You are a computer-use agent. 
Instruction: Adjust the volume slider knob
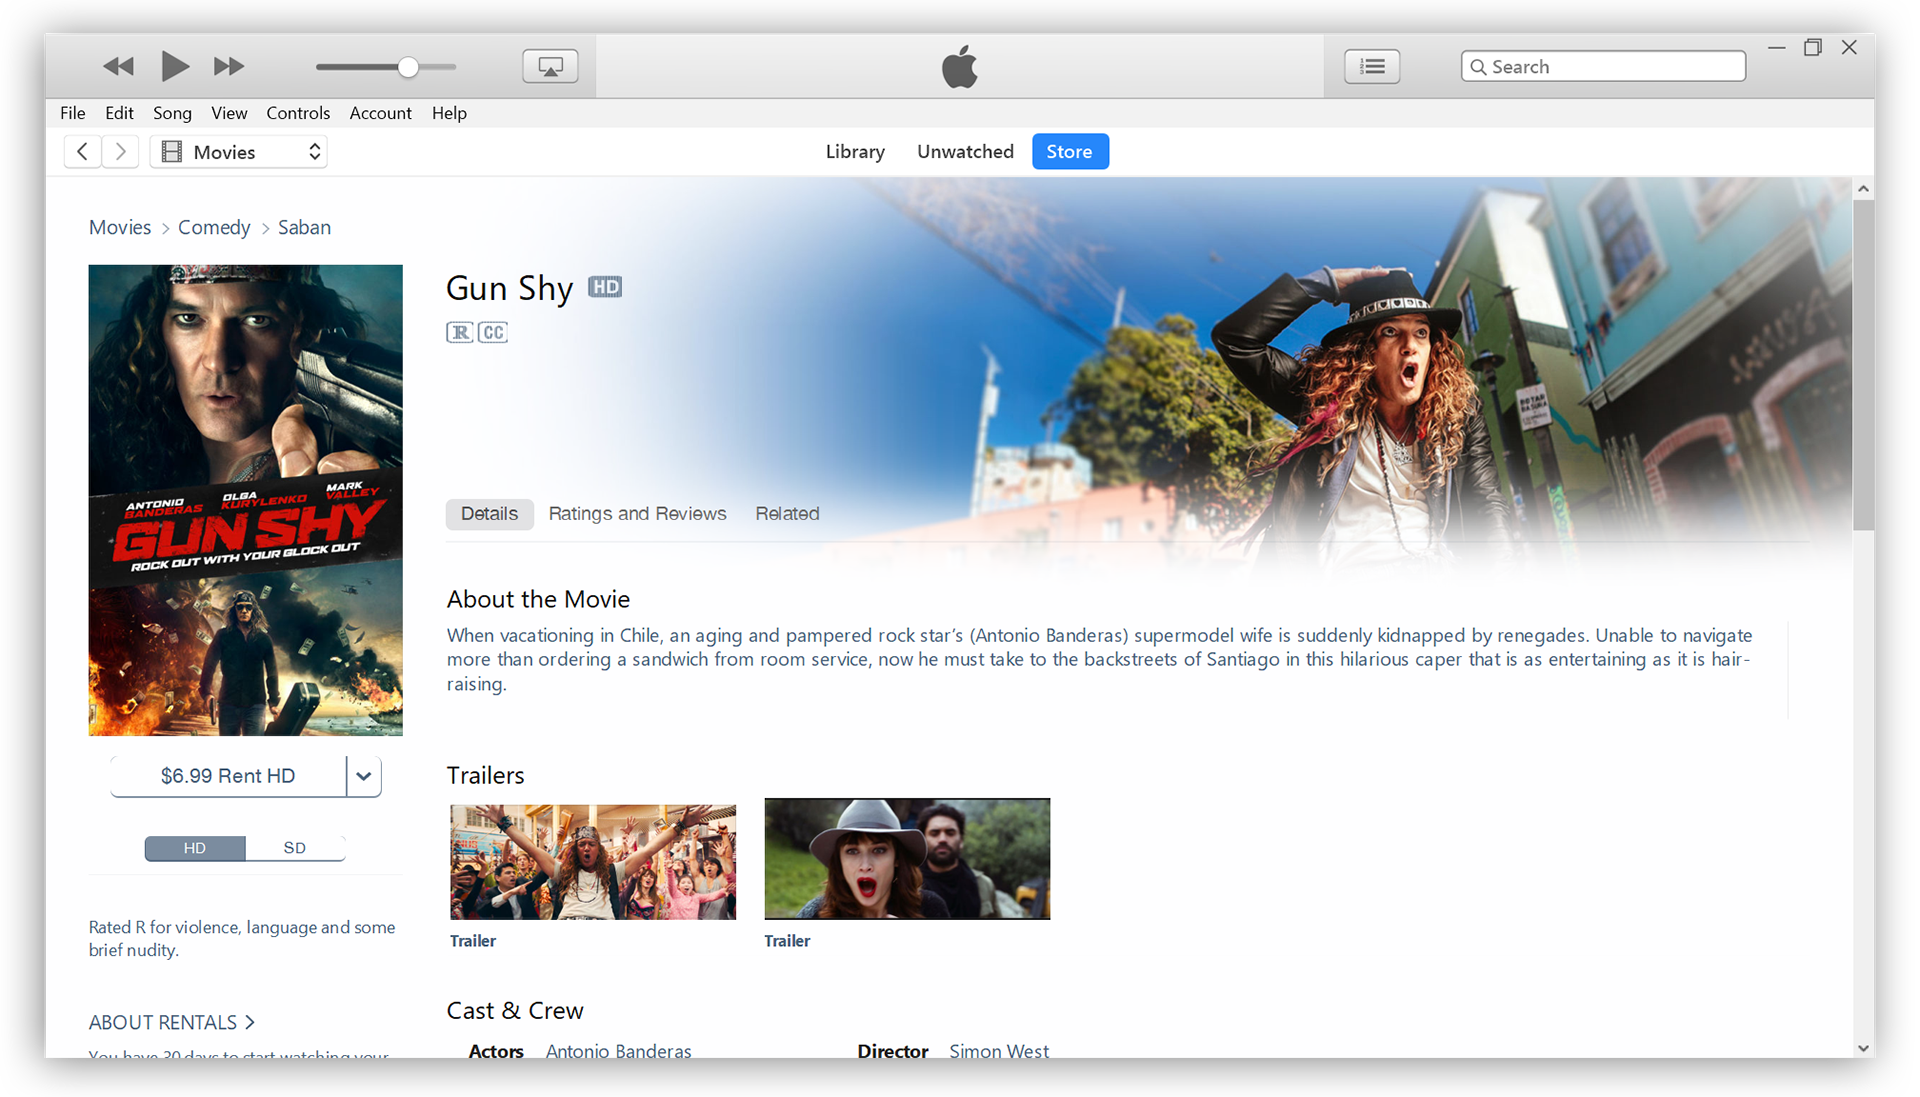click(408, 67)
